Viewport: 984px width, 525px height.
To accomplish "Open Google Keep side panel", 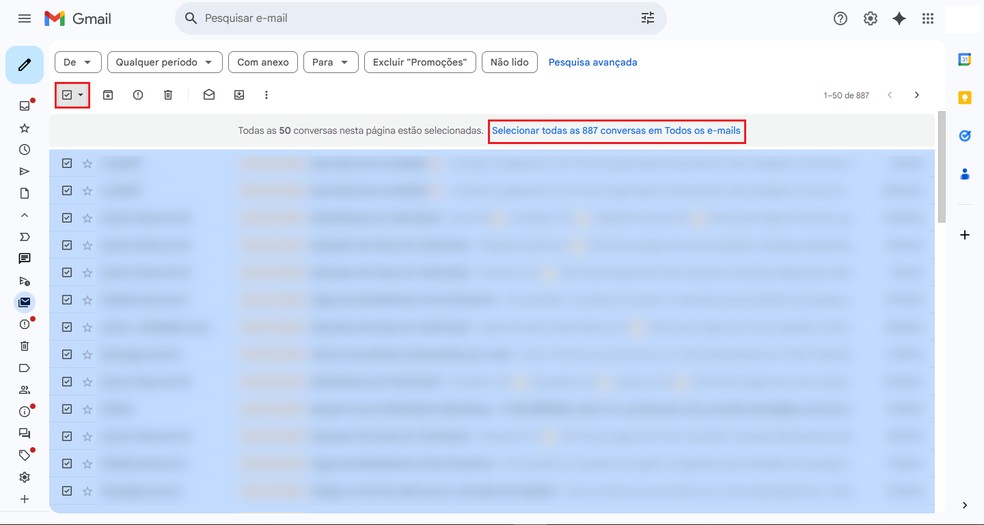I will click(965, 98).
